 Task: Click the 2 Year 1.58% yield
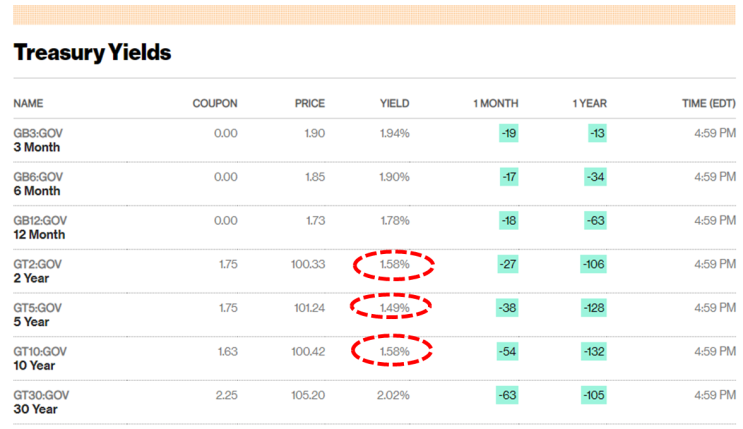click(394, 264)
